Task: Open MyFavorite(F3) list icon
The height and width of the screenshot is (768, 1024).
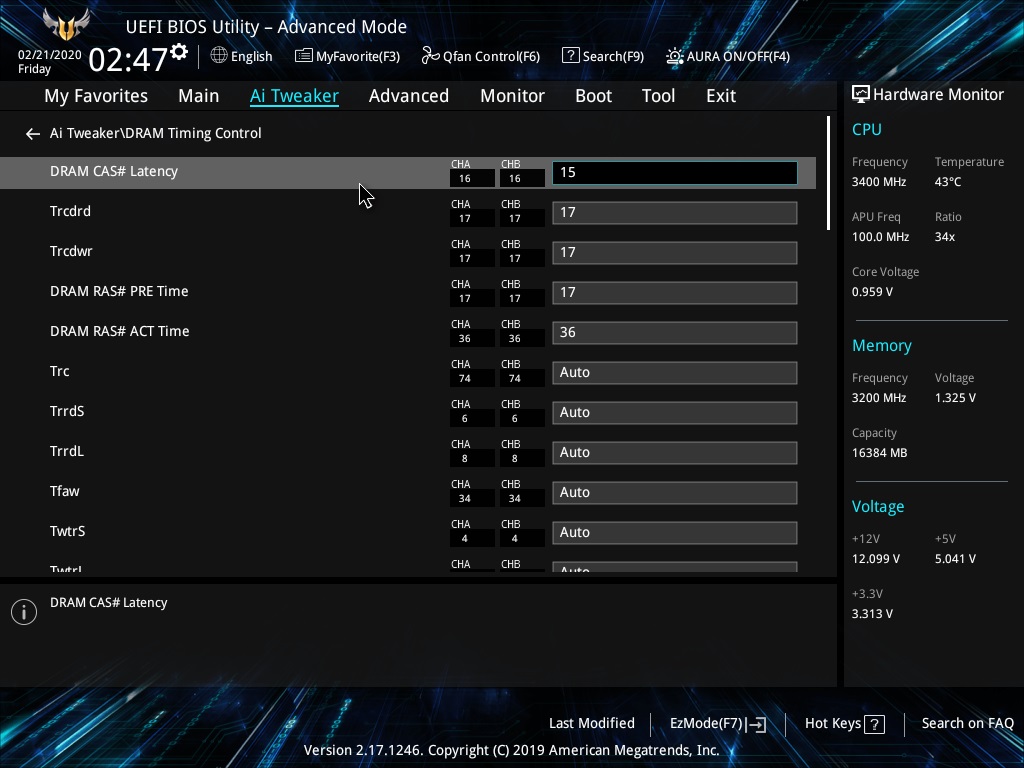Action: tap(303, 56)
